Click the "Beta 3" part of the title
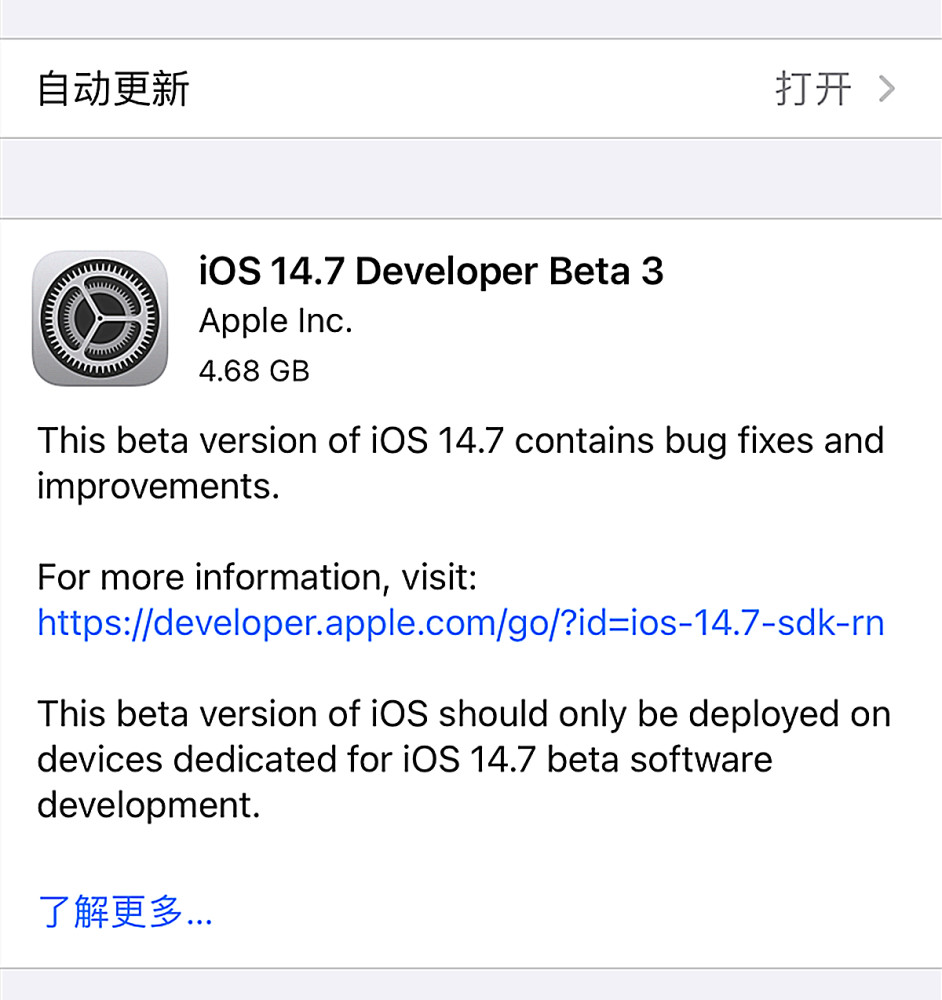 click(x=606, y=271)
